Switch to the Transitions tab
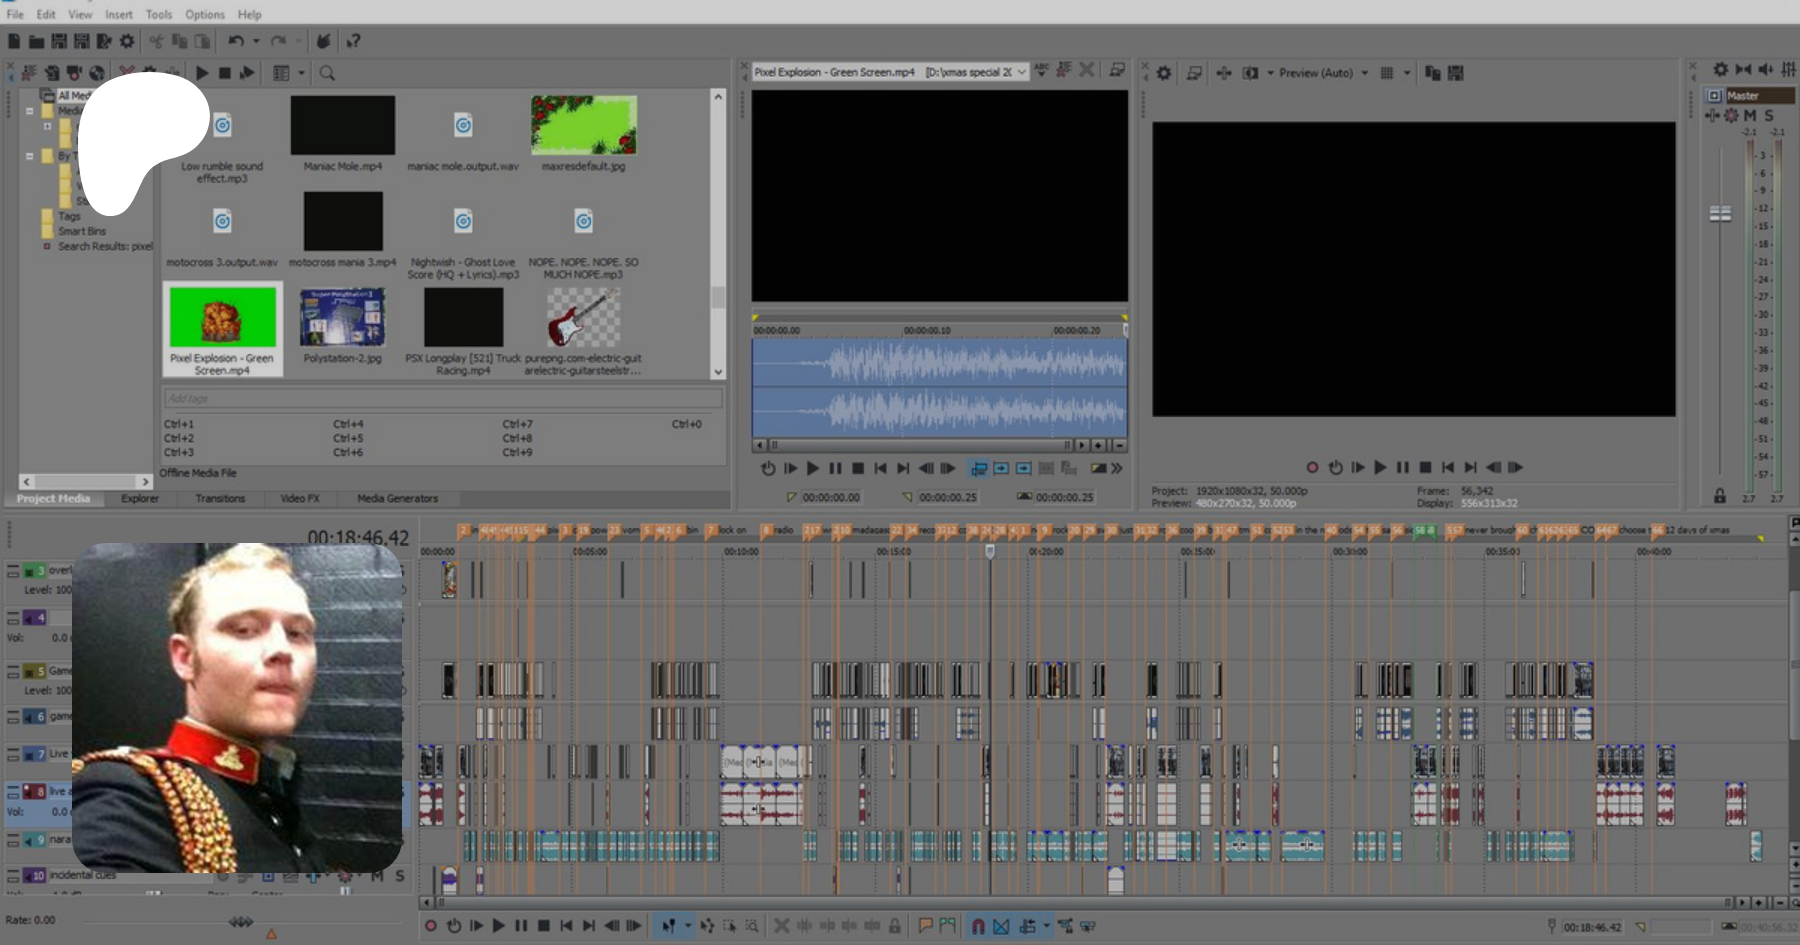Screen dimensions: 1800x945 (220, 498)
